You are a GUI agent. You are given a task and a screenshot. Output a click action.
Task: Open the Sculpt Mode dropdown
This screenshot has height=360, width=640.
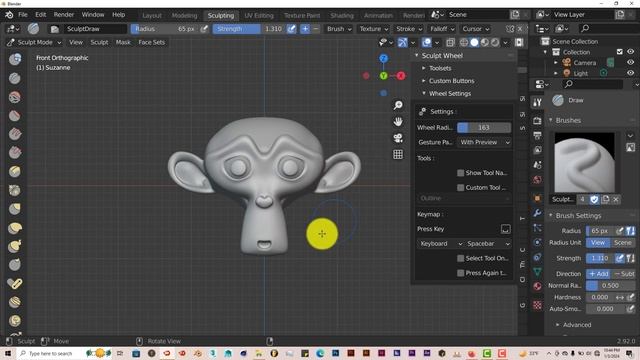(34, 42)
